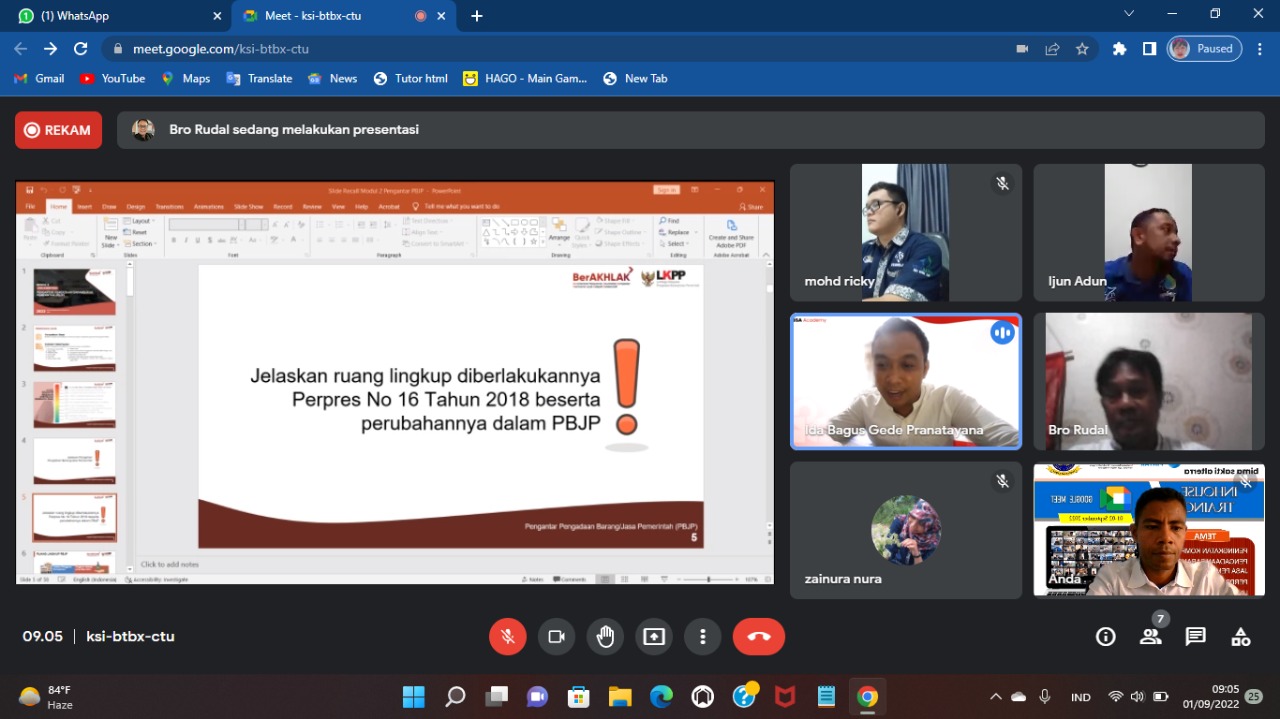Open the chat messages panel

(x=1195, y=637)
